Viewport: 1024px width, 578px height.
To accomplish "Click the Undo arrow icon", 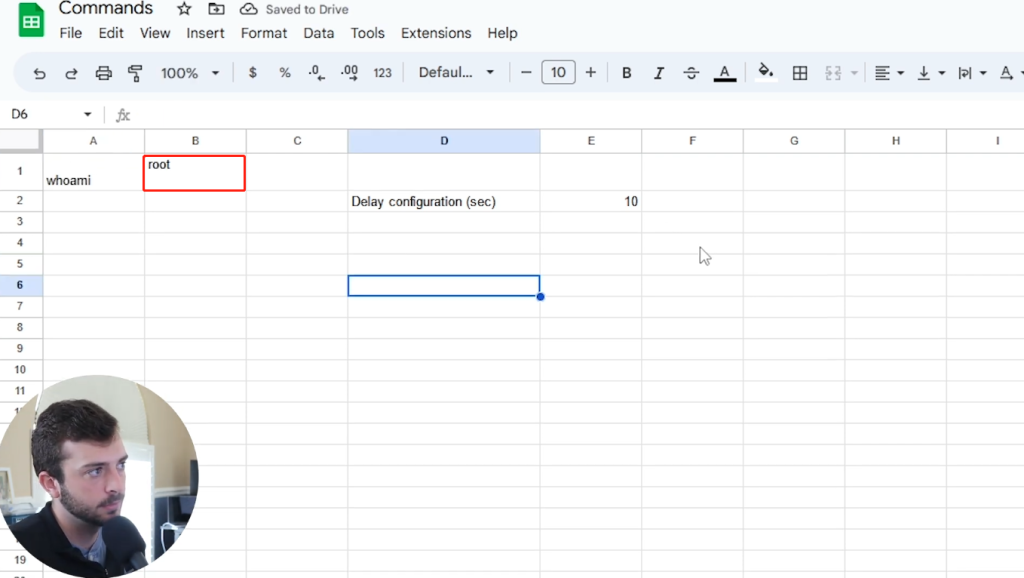I will 40,73.
